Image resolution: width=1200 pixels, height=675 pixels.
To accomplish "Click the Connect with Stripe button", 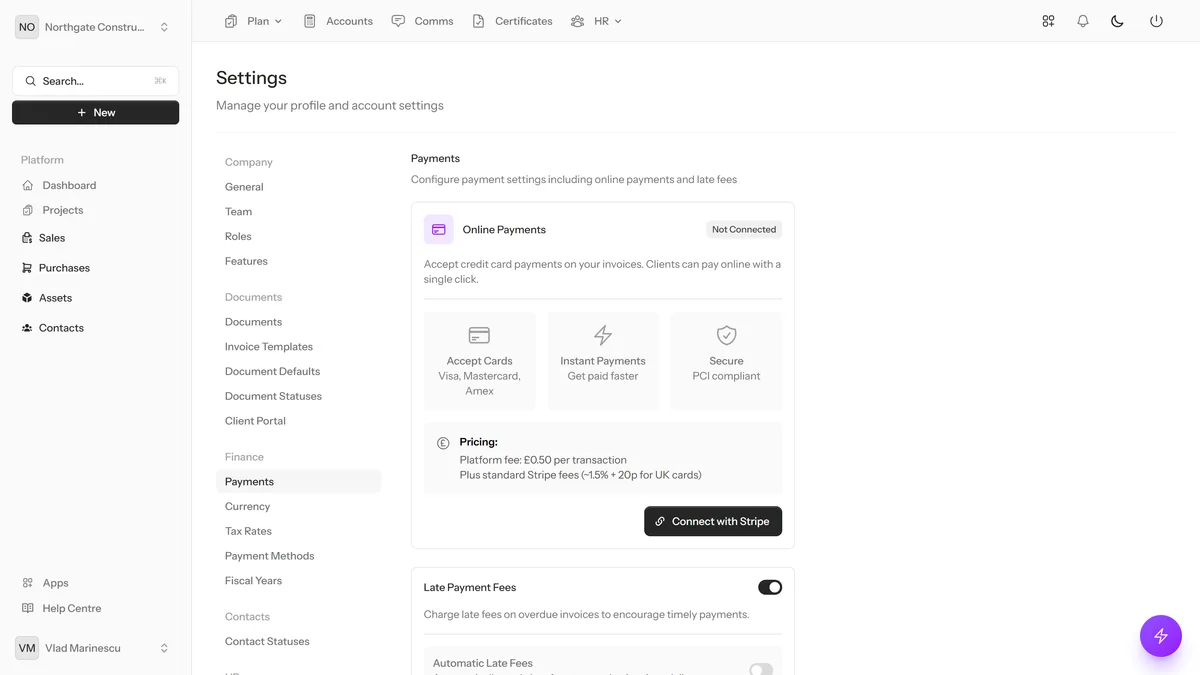I will pyautogui.click(x=713, y=521).
